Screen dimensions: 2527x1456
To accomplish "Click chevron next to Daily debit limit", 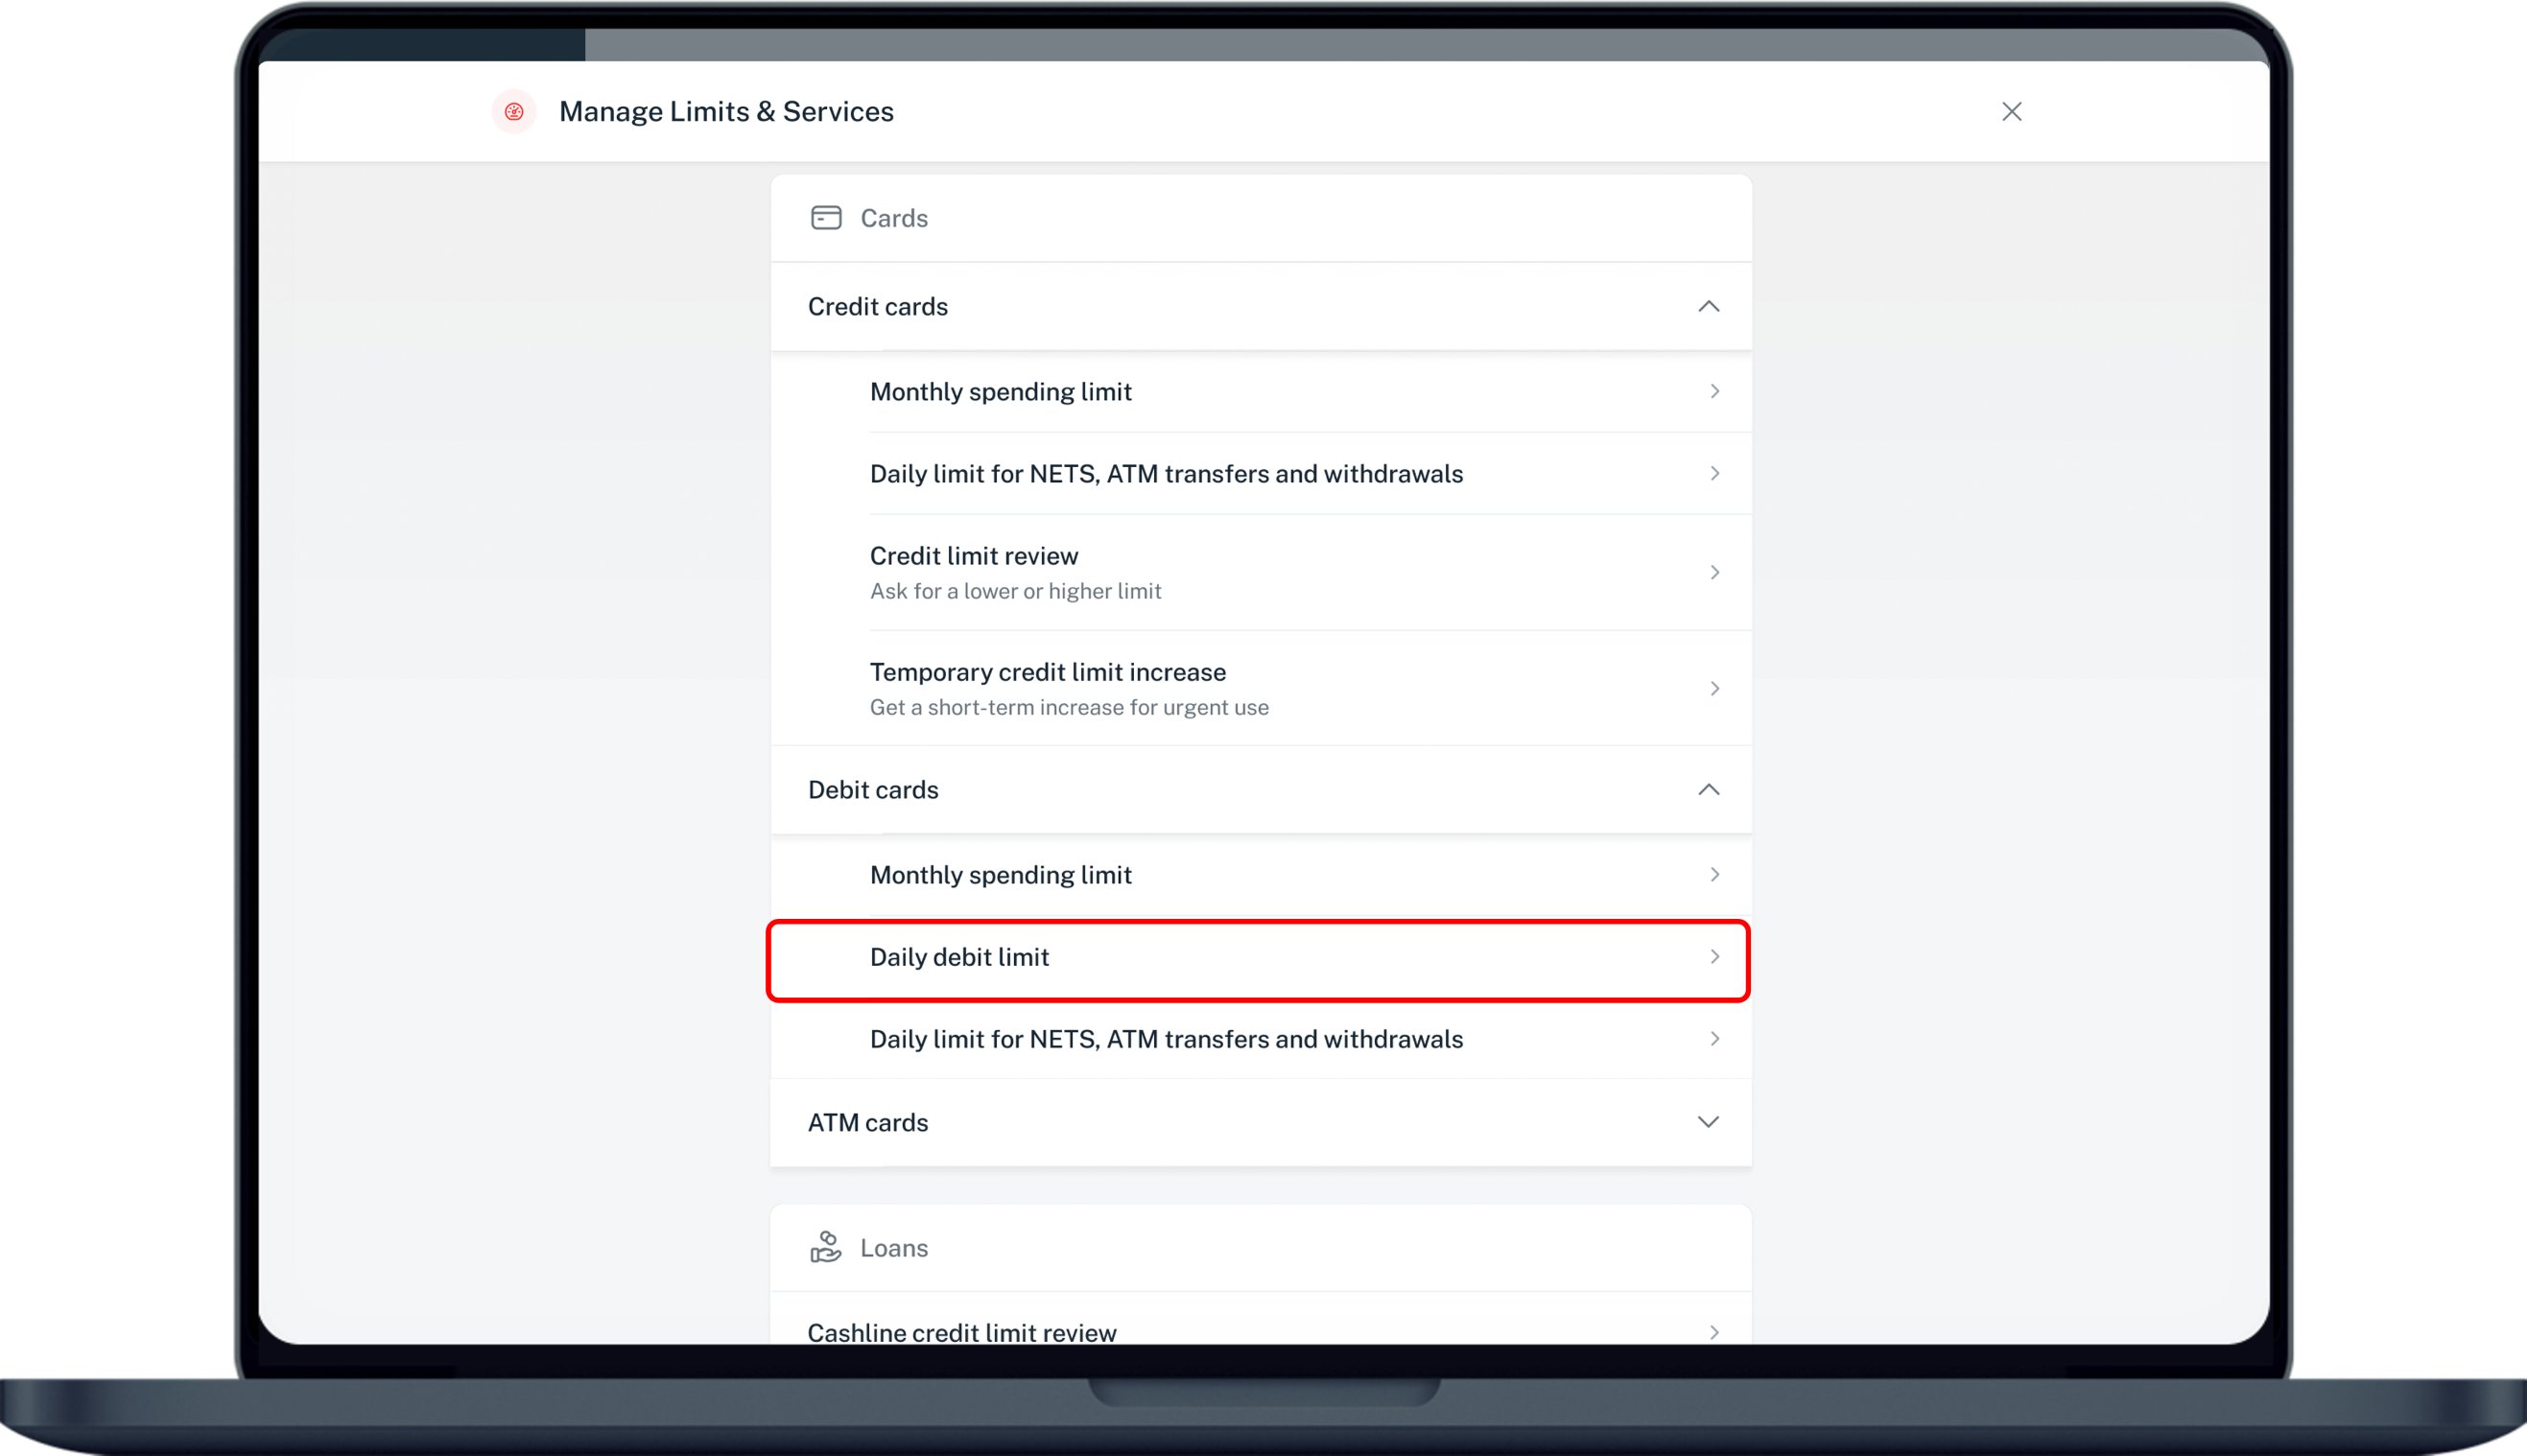I will [x=1714, y=957].
